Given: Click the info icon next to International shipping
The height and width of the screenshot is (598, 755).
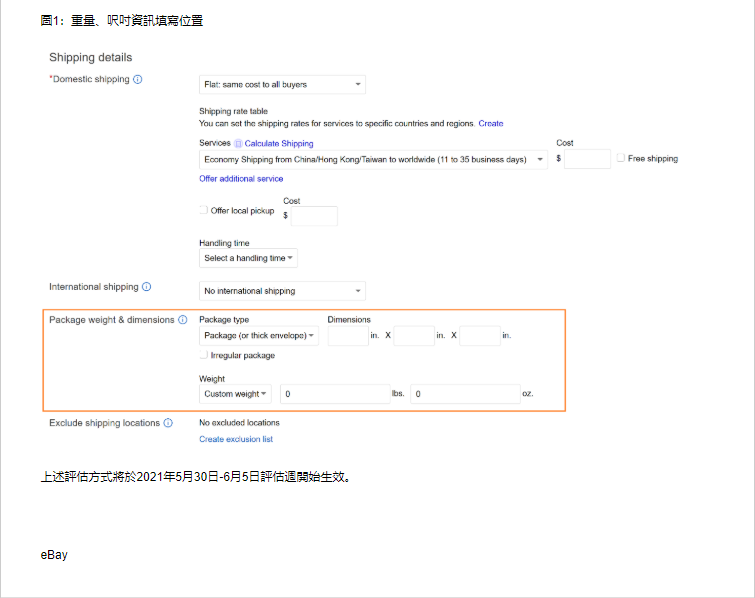Looking at the screenshot, I should click(147, 287).
